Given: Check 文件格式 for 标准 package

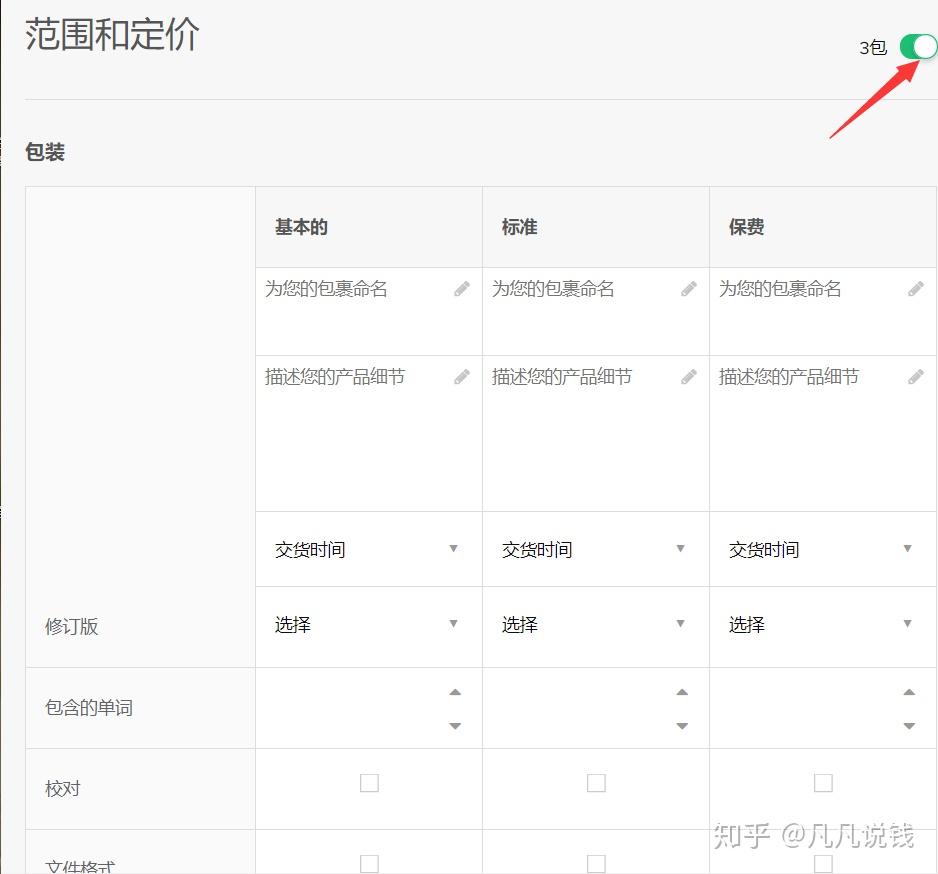Looking at the screenshot, I should 596,863.
